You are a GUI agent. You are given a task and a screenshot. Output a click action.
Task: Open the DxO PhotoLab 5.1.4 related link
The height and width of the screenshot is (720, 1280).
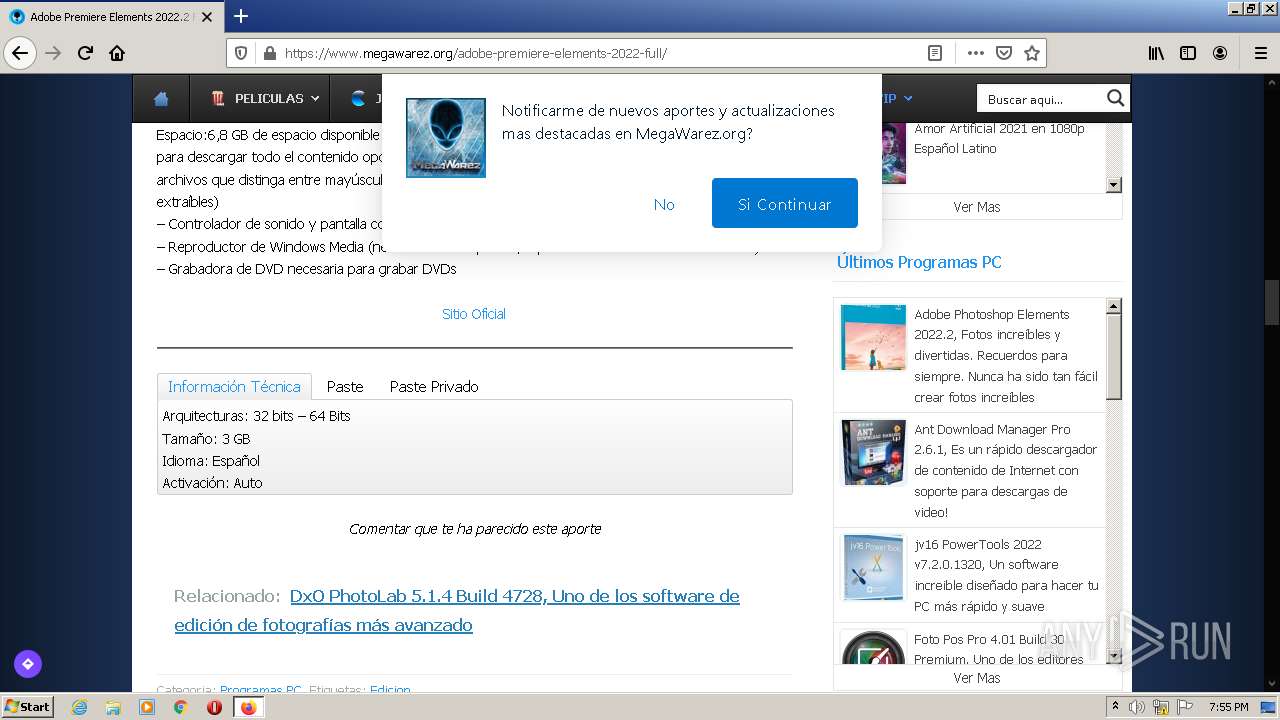(457, 610)
